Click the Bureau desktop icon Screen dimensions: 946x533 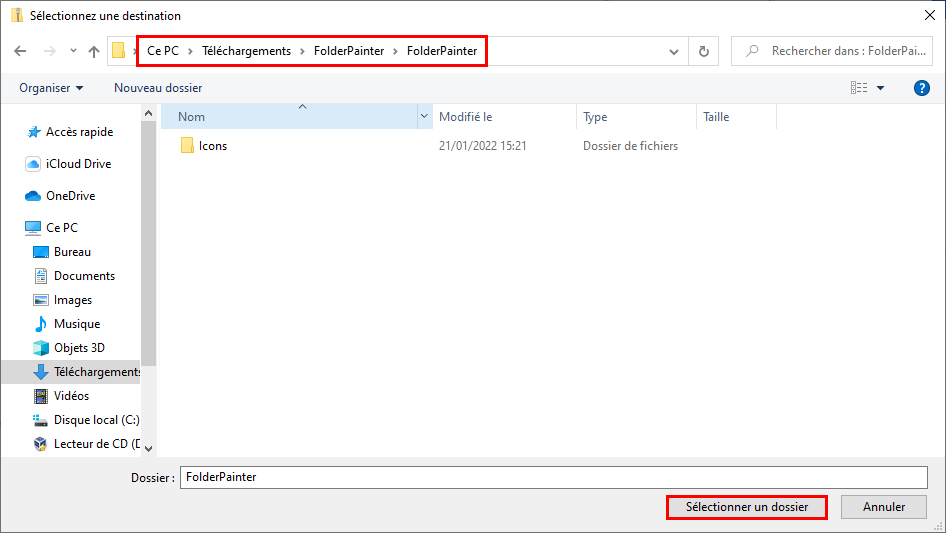[x=40, y=252]
